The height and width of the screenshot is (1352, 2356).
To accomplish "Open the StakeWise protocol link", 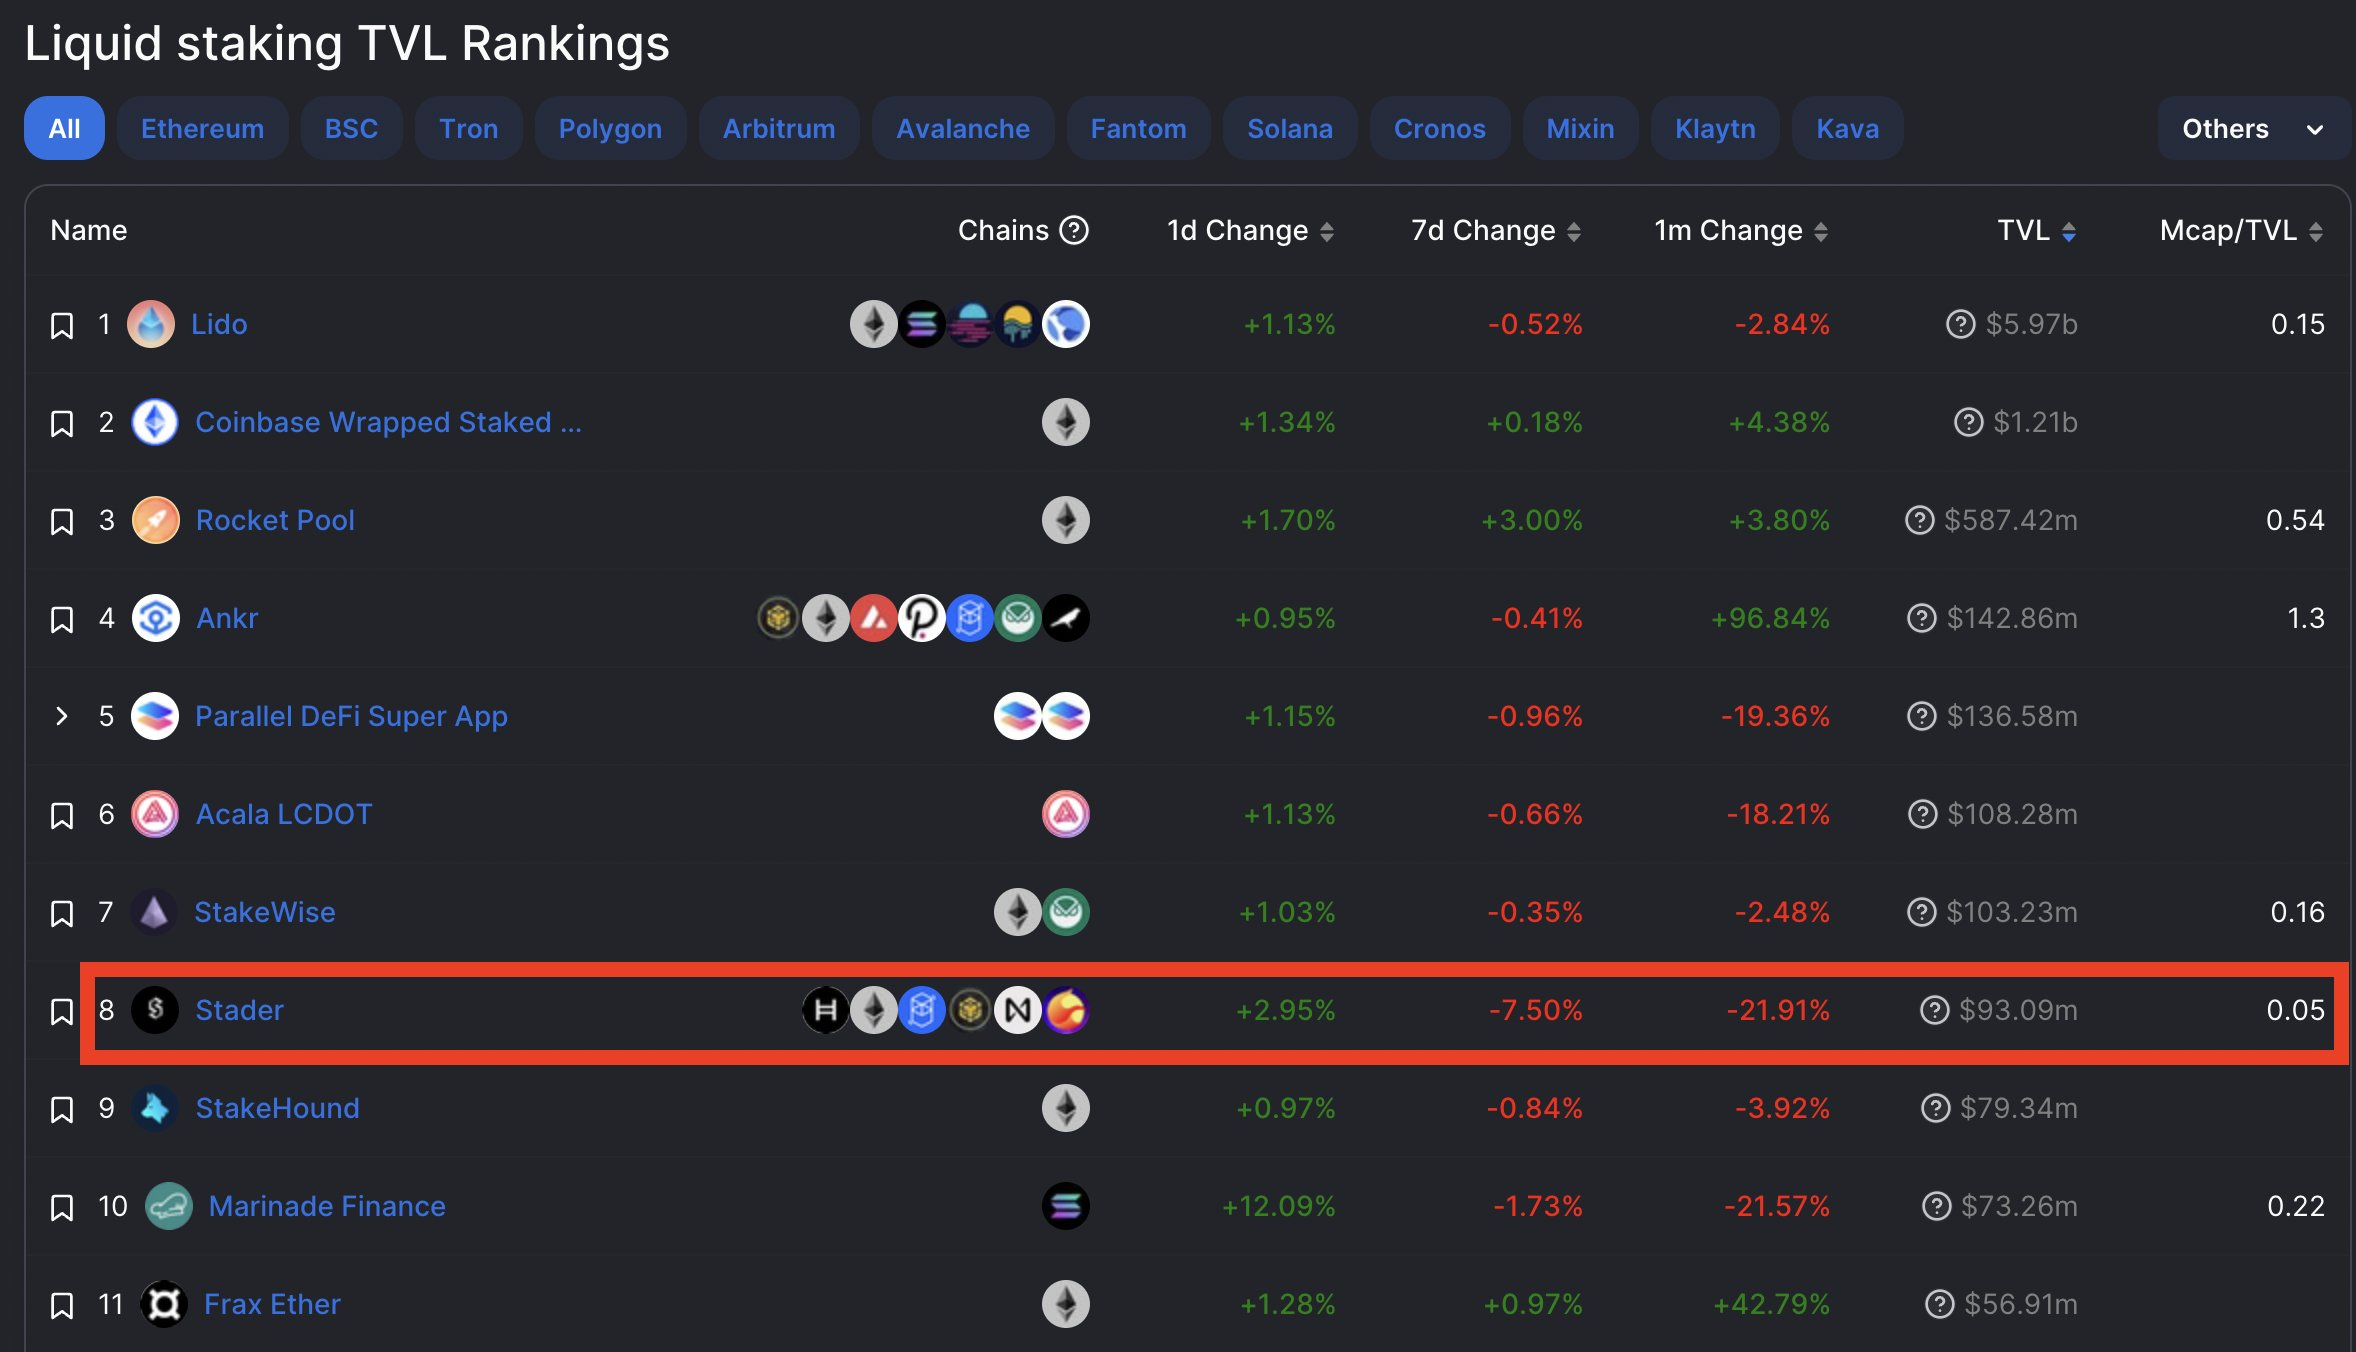I will coord(265,912).
